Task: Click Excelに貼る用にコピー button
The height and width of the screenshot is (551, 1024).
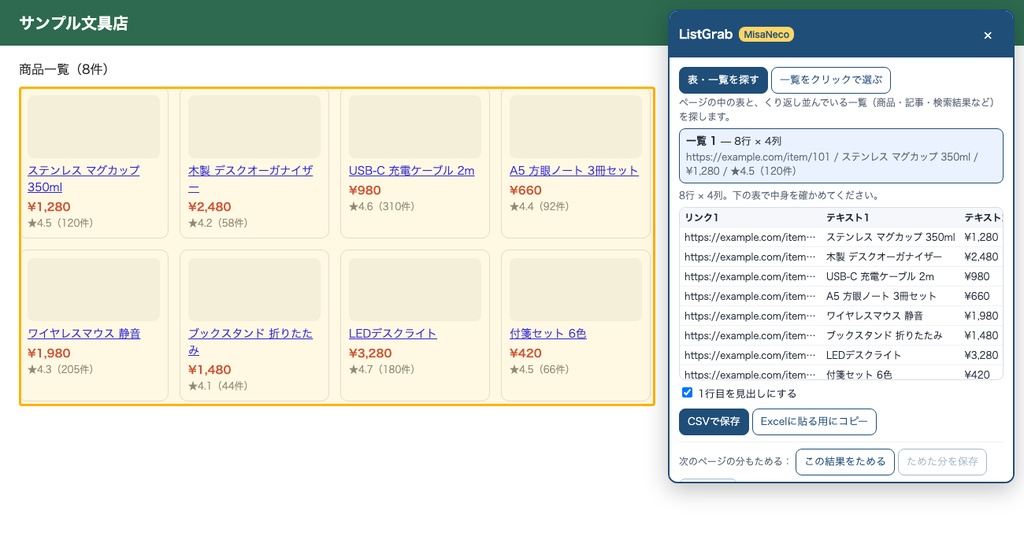Action: pos(814,422)
